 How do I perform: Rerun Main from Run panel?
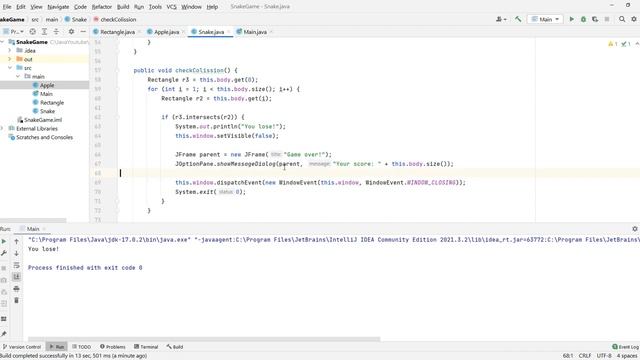pos(4,241)
